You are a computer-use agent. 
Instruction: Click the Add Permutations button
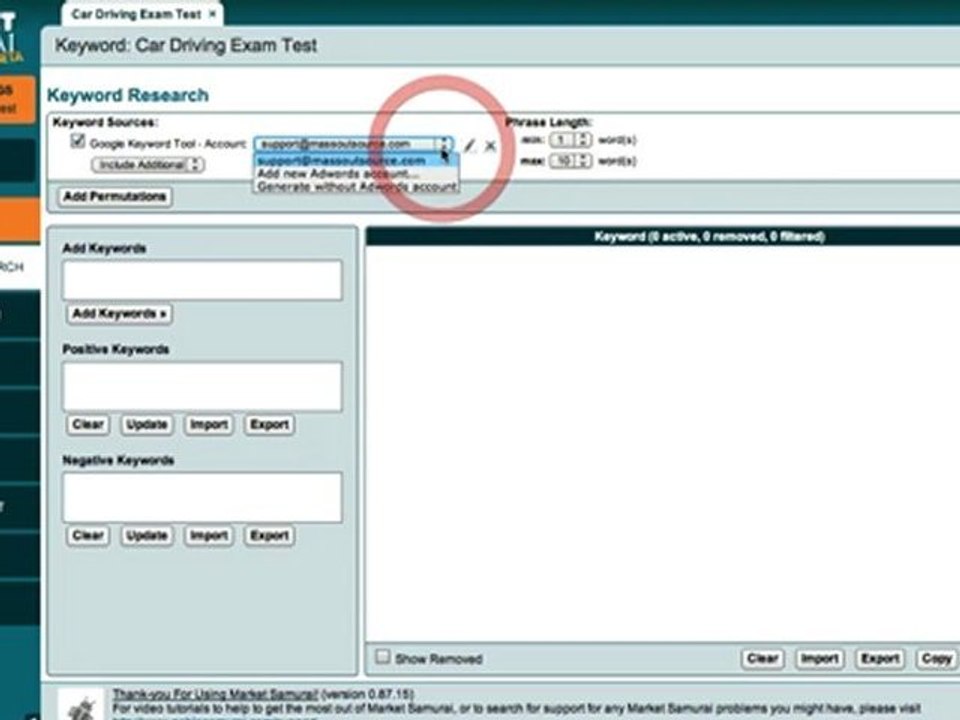coord(115,197)
